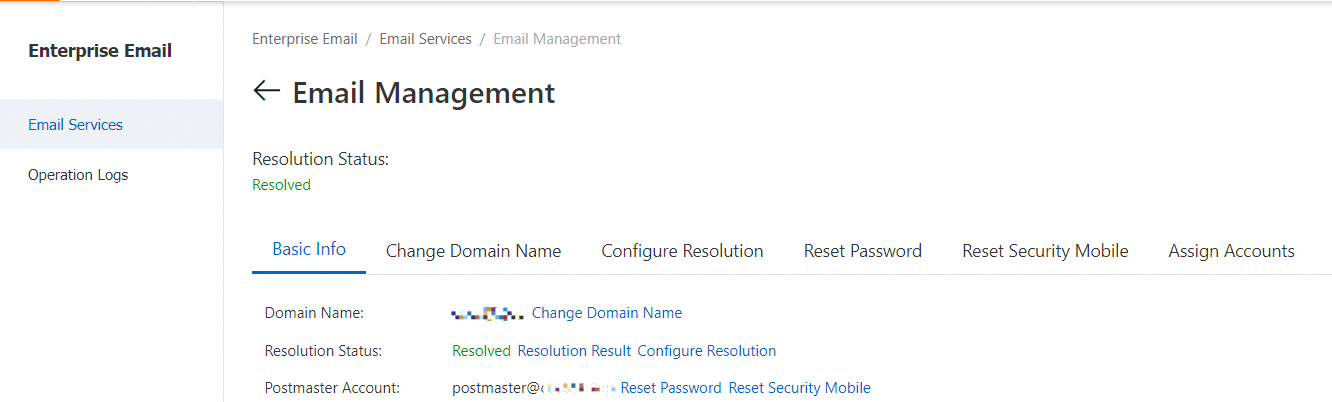Screen dimensions: 1332x402
Task: Open Operation Logs in the sidebar
Action: tap(78, 175)
